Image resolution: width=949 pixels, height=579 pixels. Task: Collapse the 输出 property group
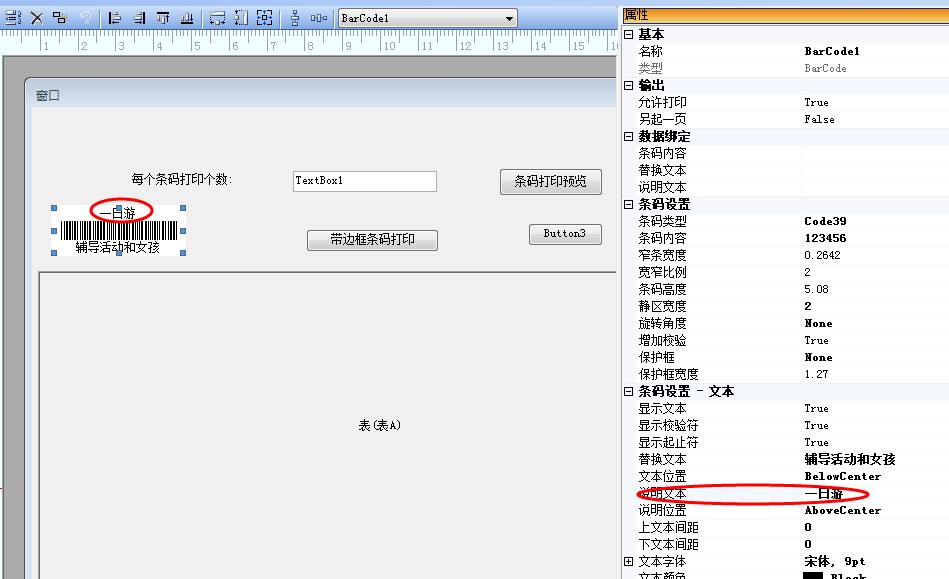click(x=628, y=85)
